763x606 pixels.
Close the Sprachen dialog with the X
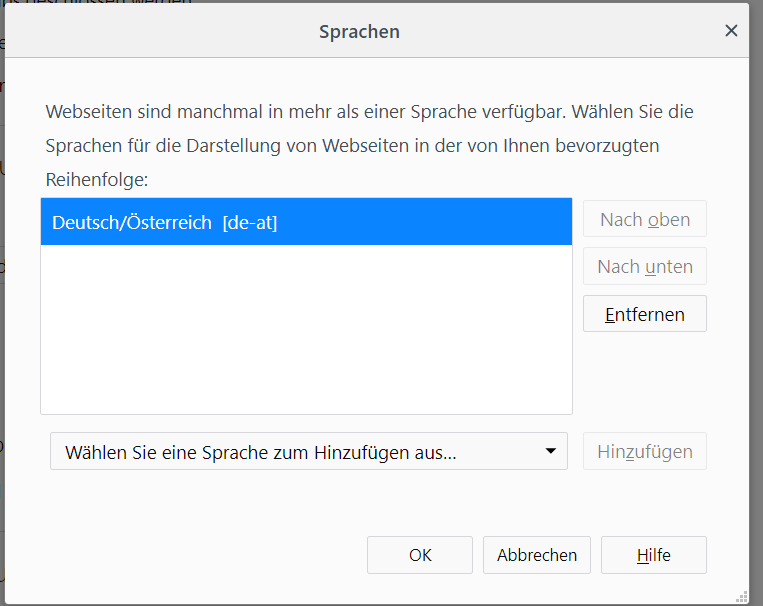(x=731, y=31)
